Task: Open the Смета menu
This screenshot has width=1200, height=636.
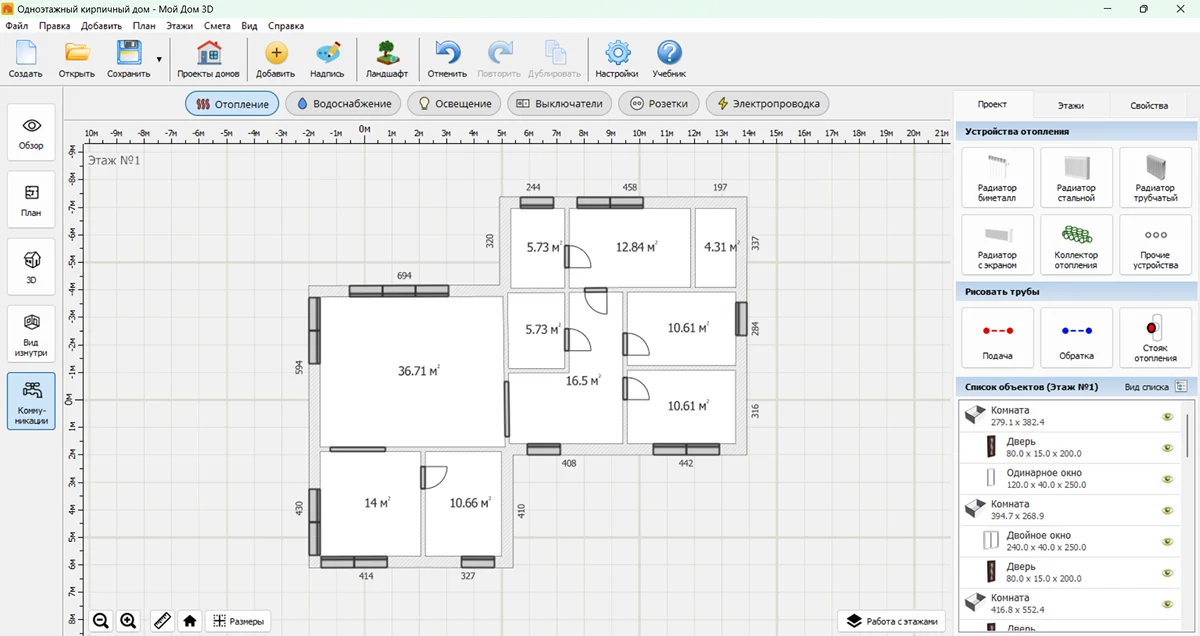Action: (x=217, y=25)
